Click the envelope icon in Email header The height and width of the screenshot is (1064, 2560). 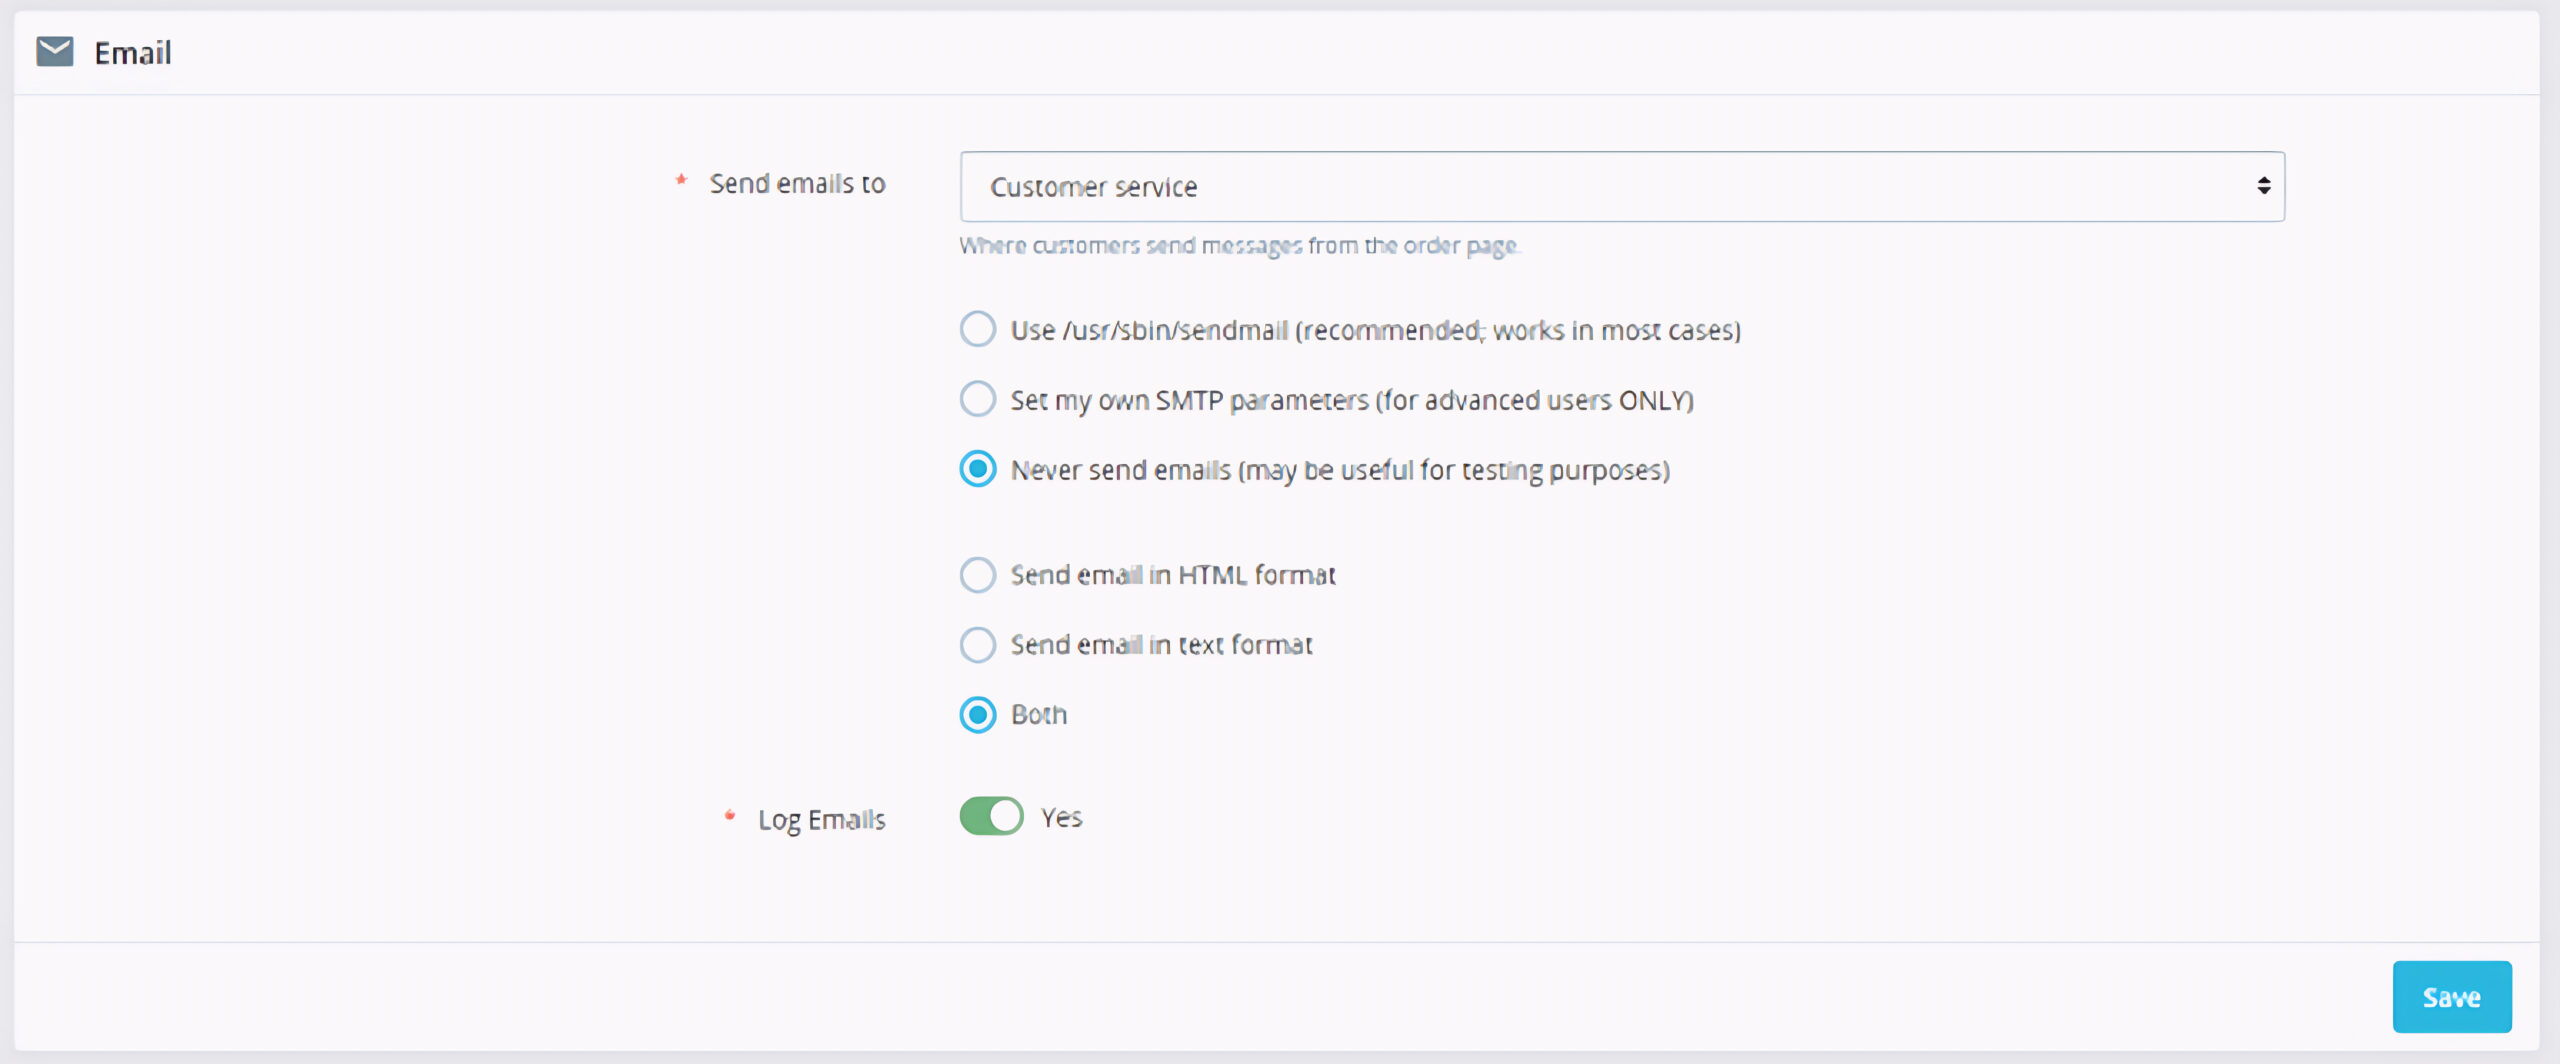click(x=55, y=52)
